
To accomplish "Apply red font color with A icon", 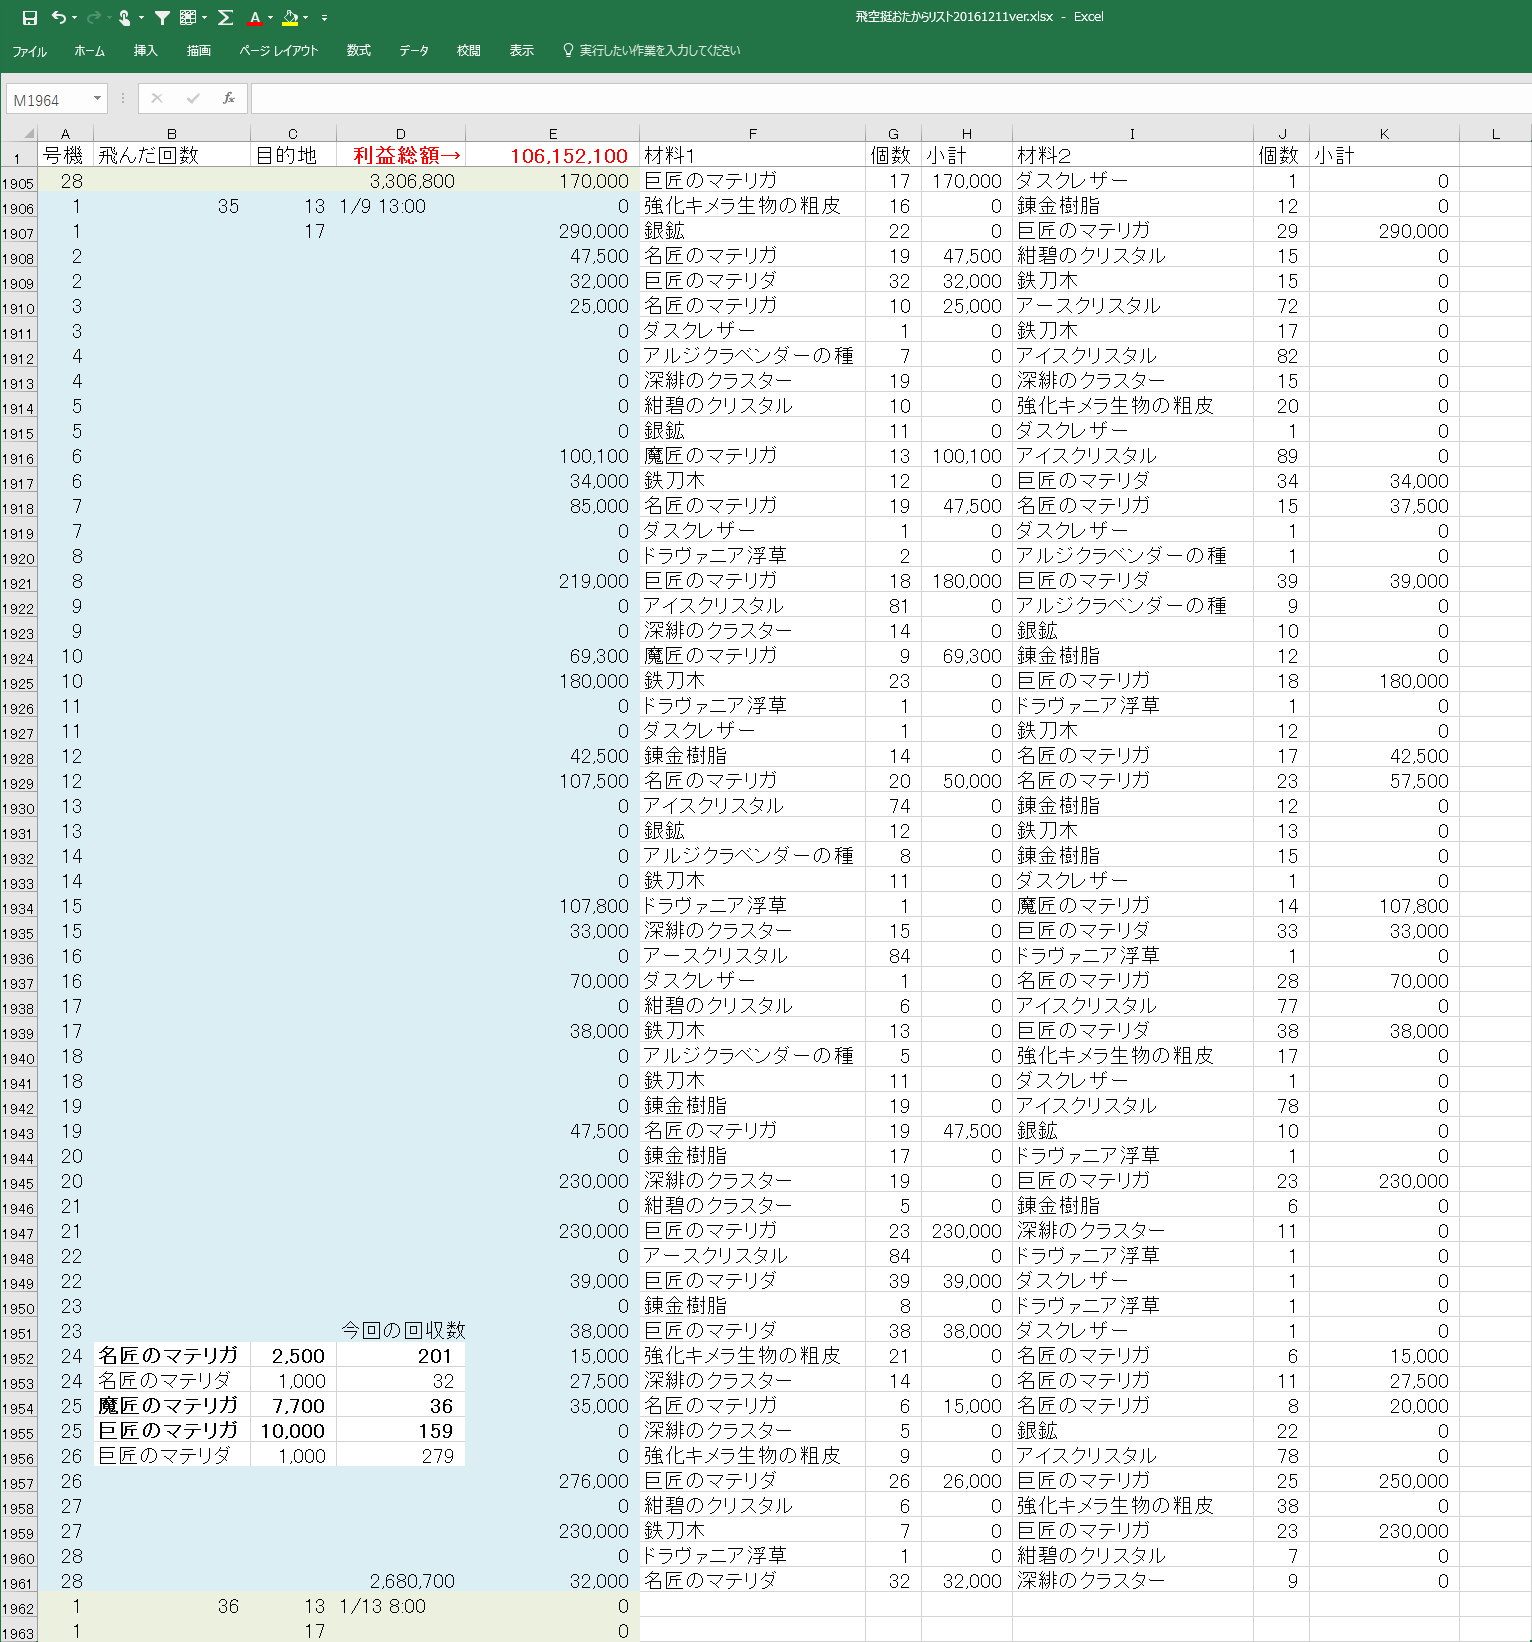I will [255, 17].
